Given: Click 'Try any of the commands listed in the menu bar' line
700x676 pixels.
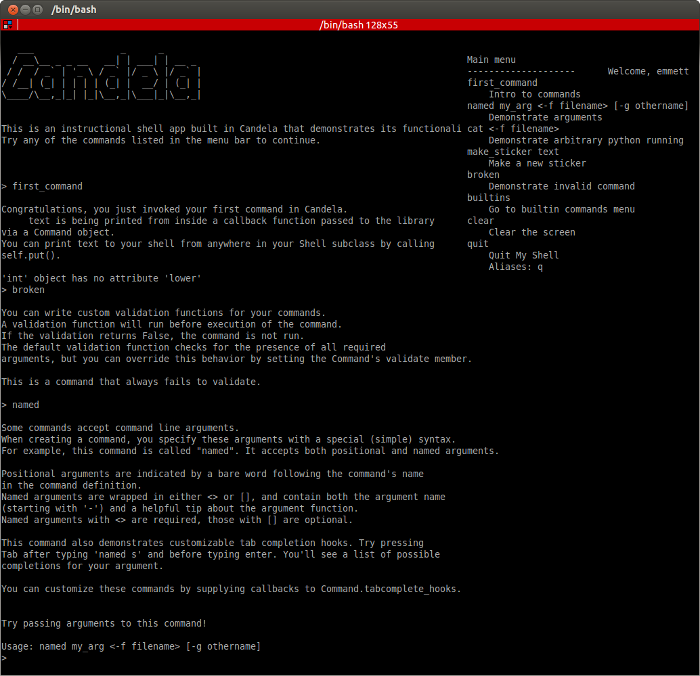Looking at the screenshot, I should tap(161, 140).
